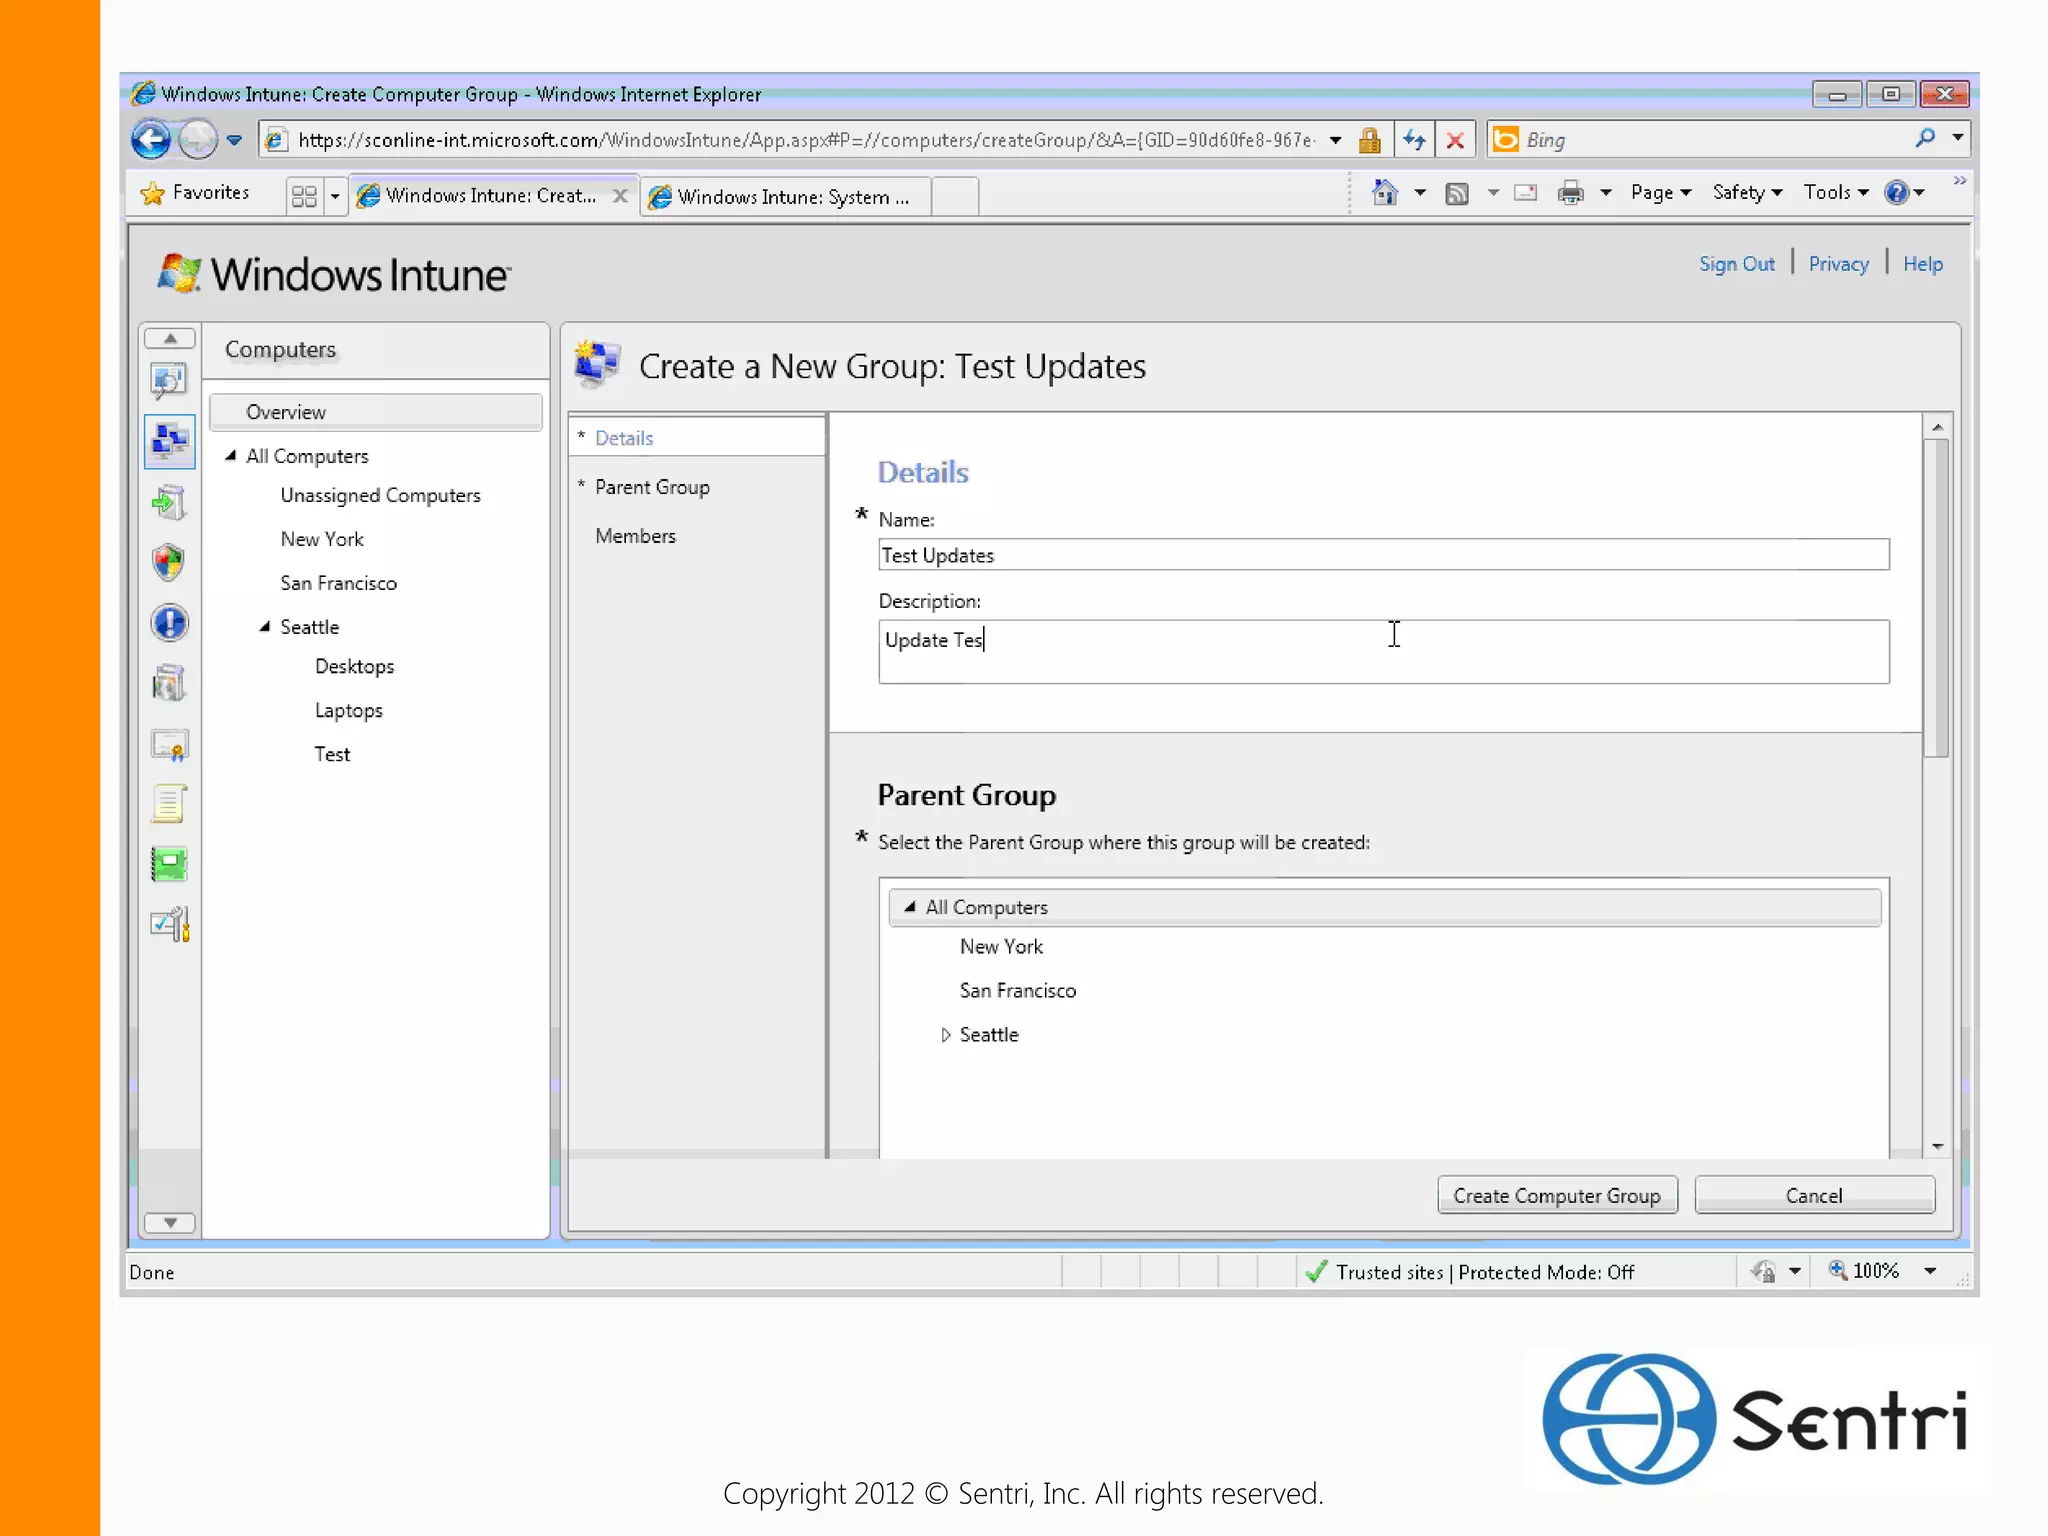This screenshot has width=2048, height=1536.
Task: Click the Licenses certificate icon
Action: [x=169, y=745]
